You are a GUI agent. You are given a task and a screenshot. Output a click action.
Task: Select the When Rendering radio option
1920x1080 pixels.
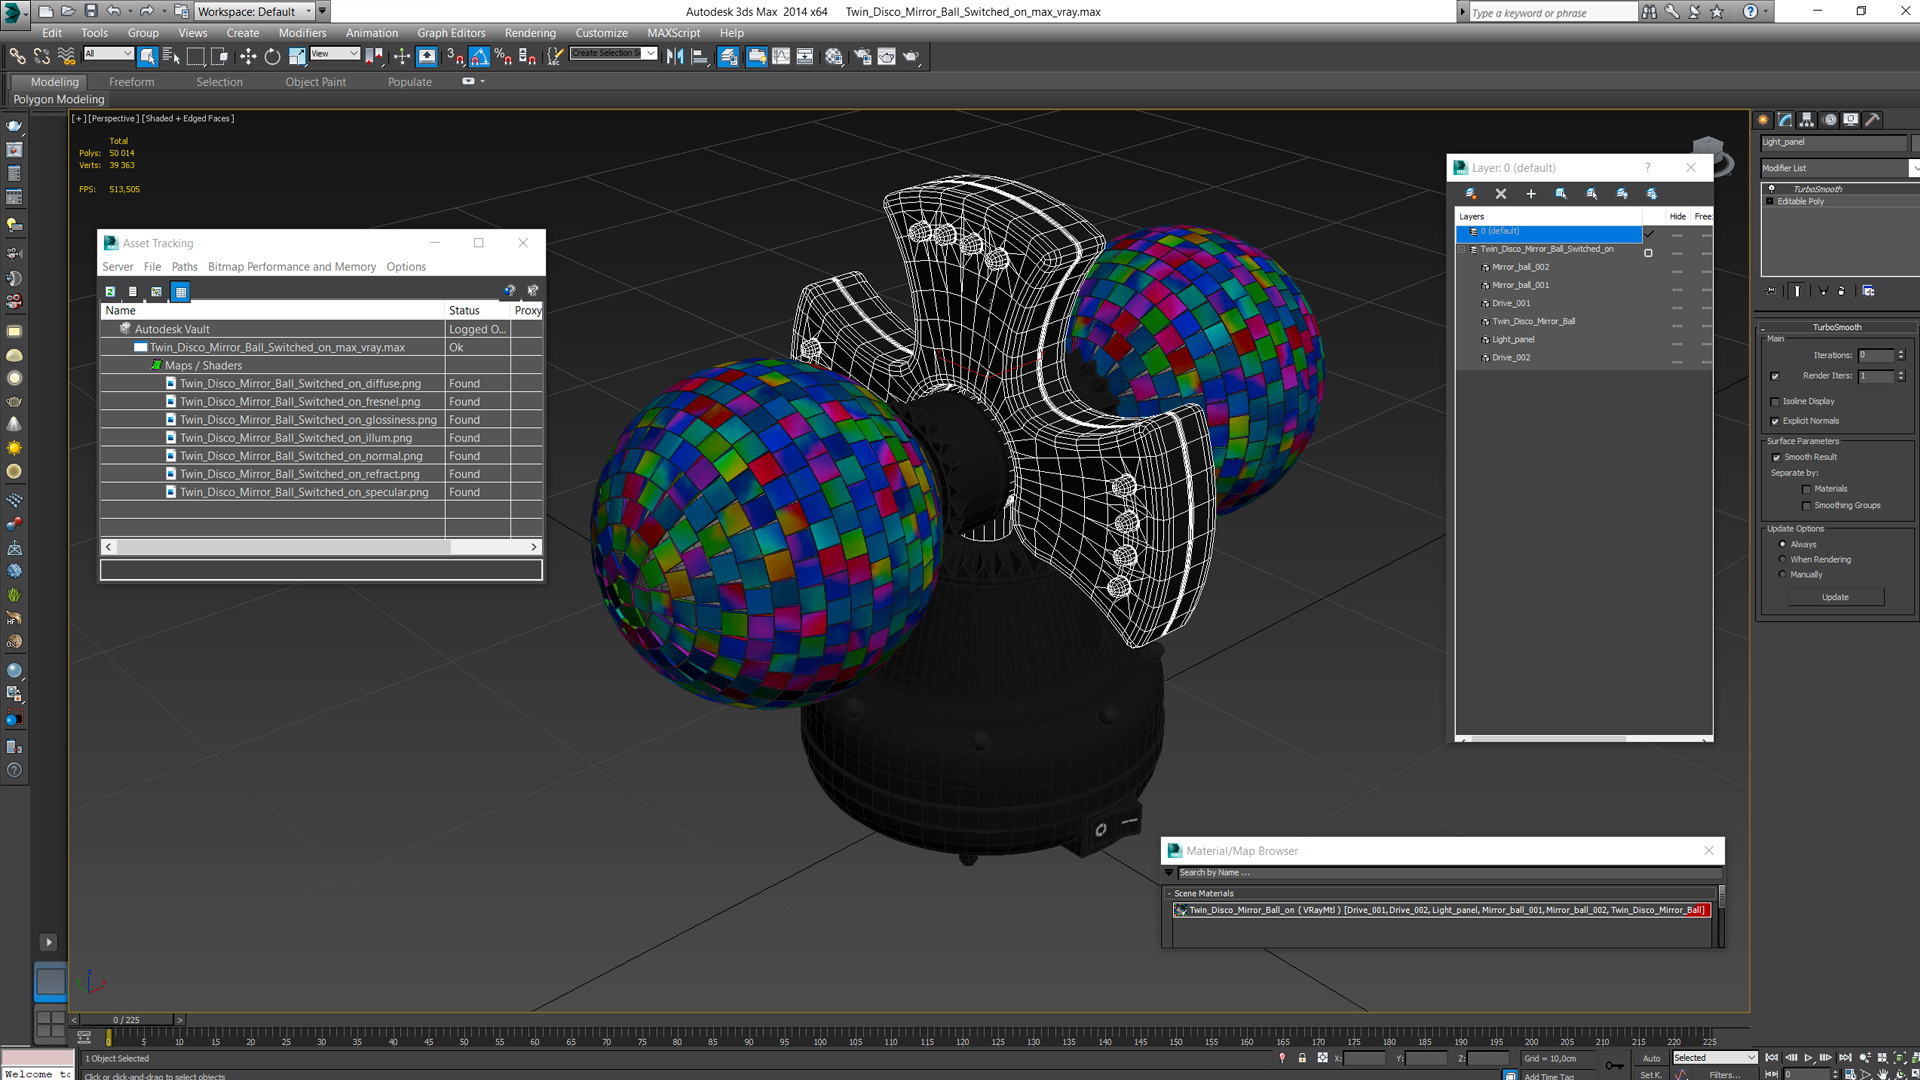[1782, 559]
